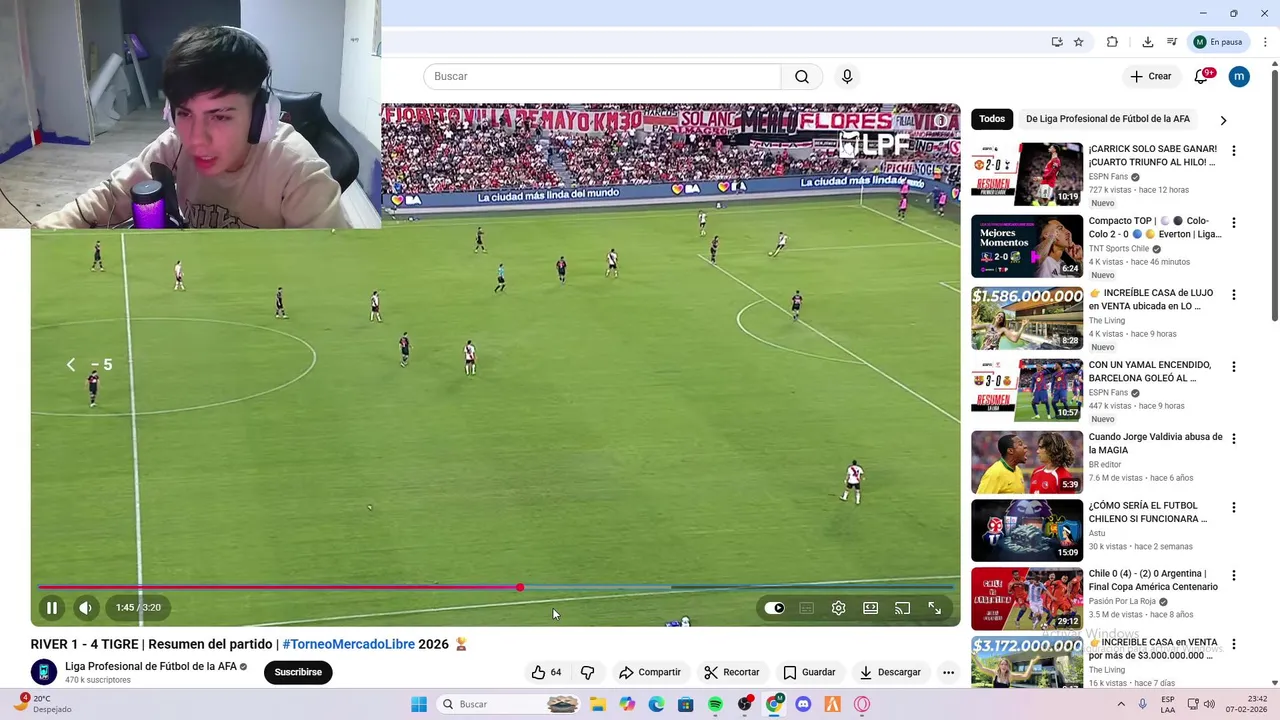The image size is (1280, 720).
Task: Pause the video playback
Action: point(51,607)
